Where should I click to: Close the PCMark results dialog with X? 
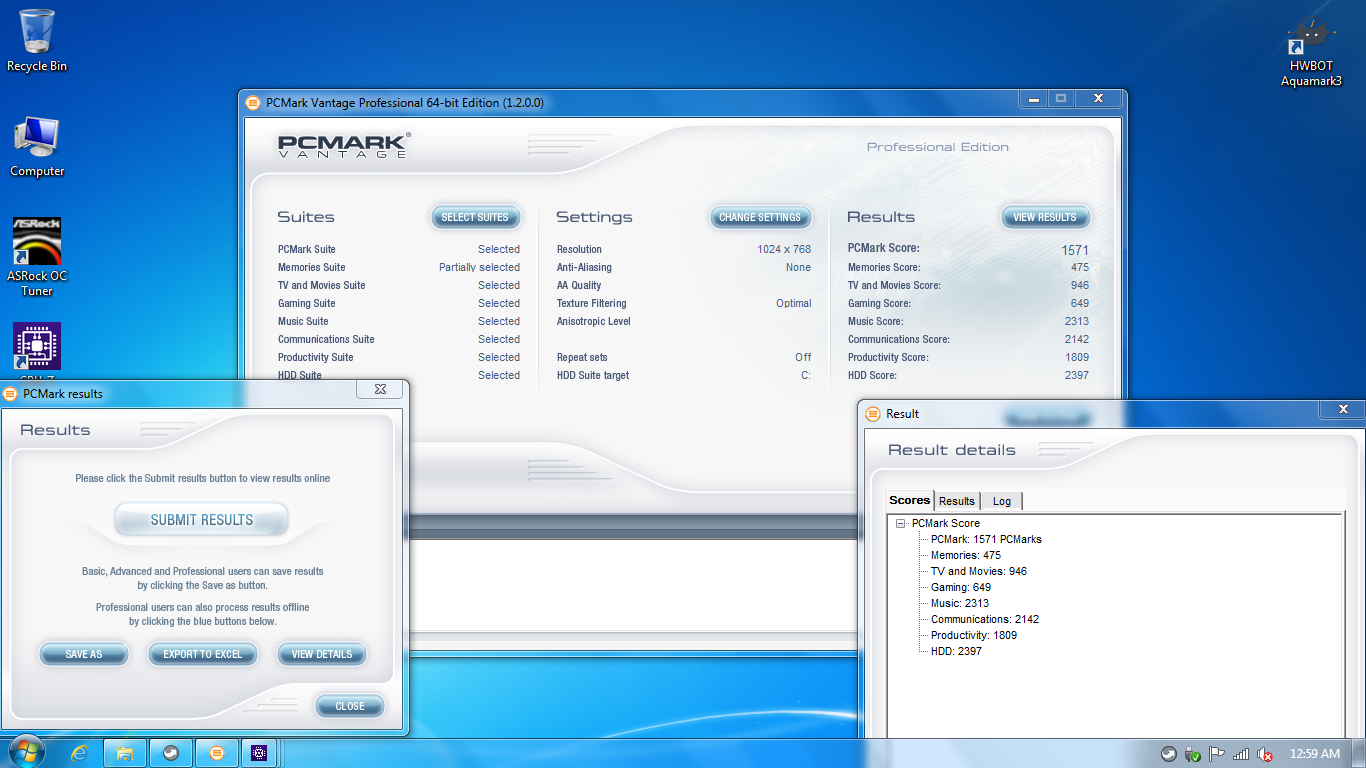tap(380, 389)
